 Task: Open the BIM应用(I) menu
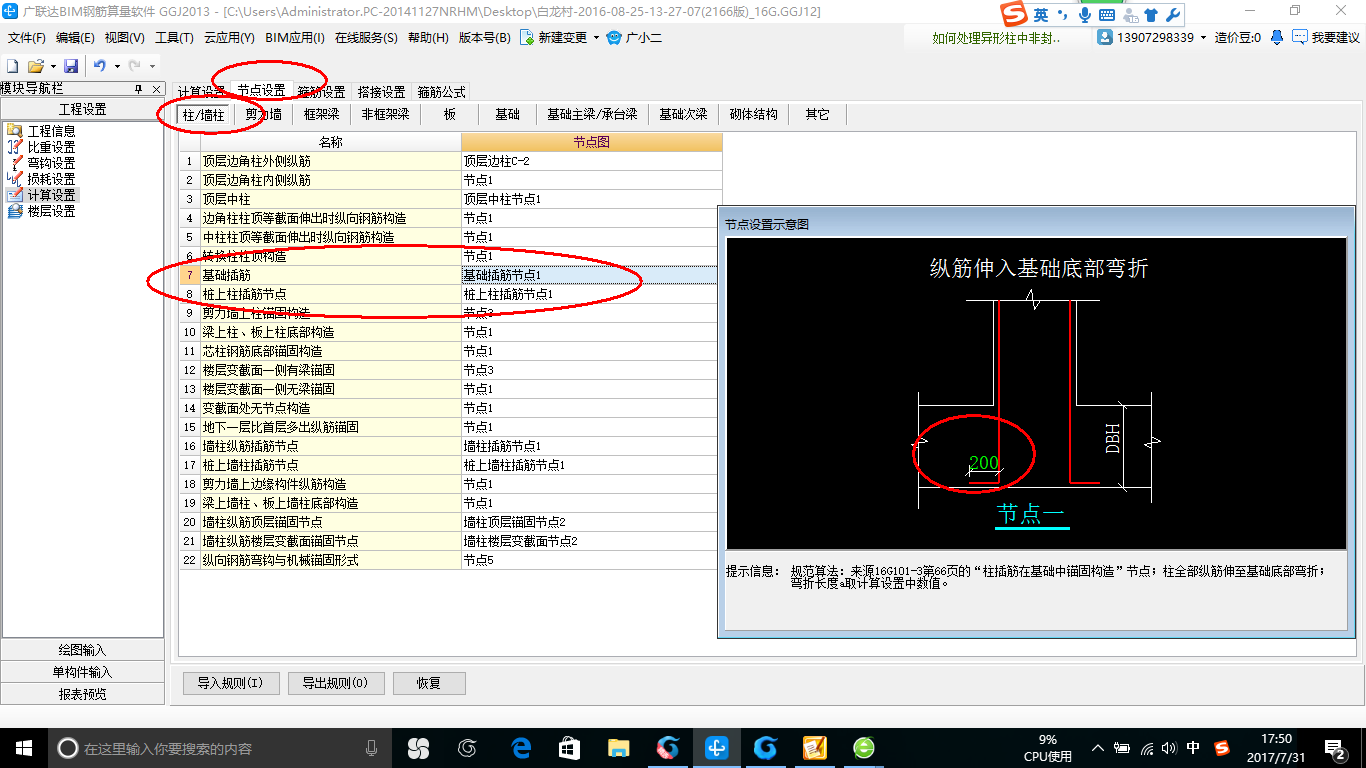295,38
